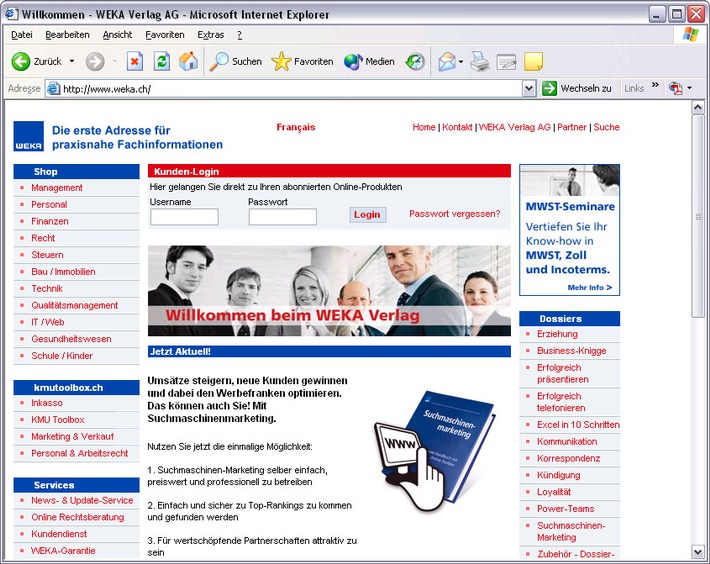Follow the Passwort vergessen? link
This screenshot has height=564, width=710.
pos(454,214)
